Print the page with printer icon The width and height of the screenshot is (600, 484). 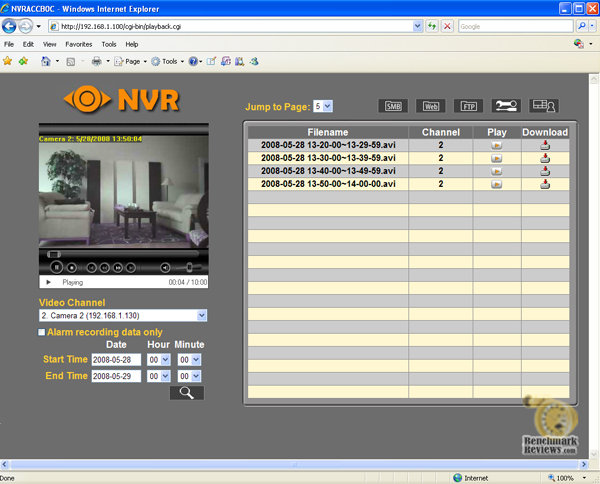coord(96,61)
